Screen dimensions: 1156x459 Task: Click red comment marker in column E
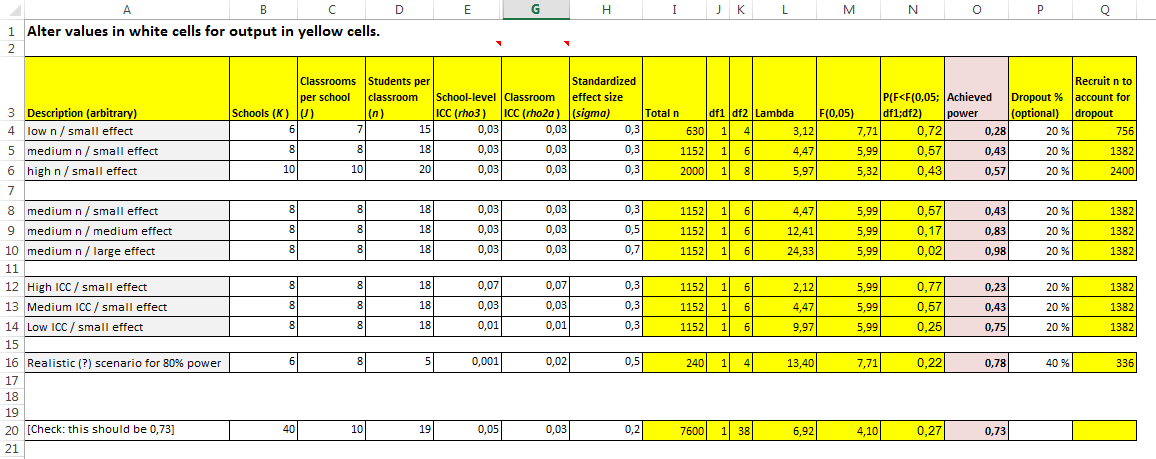498,44
